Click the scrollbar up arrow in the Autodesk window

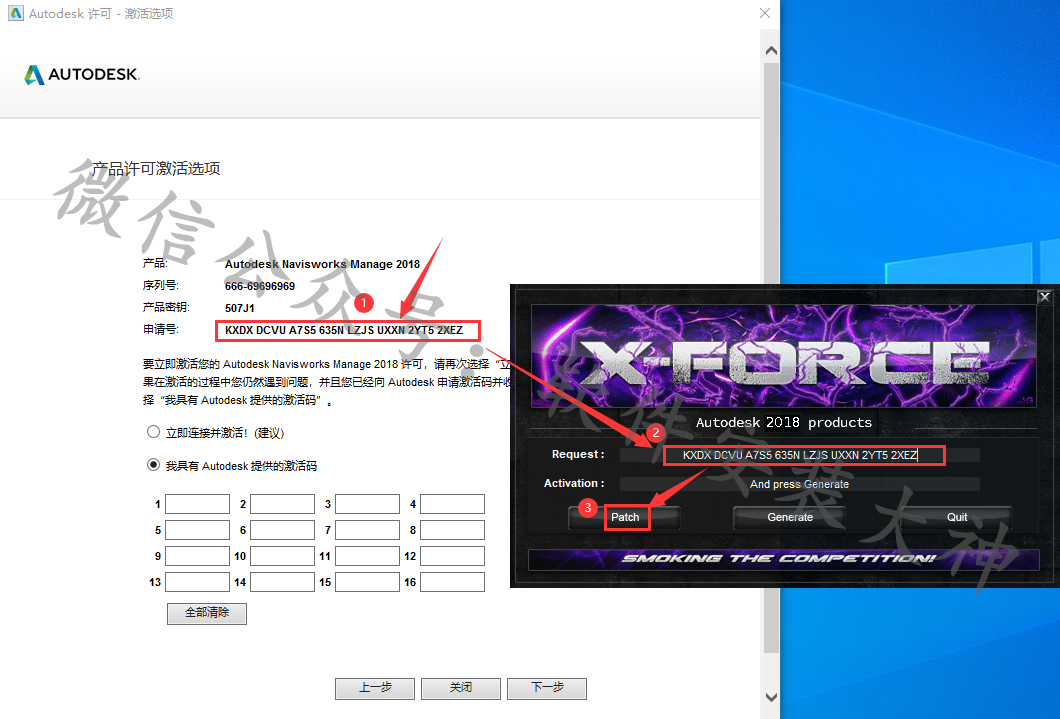pyautogui.click(x=771, y=51)
